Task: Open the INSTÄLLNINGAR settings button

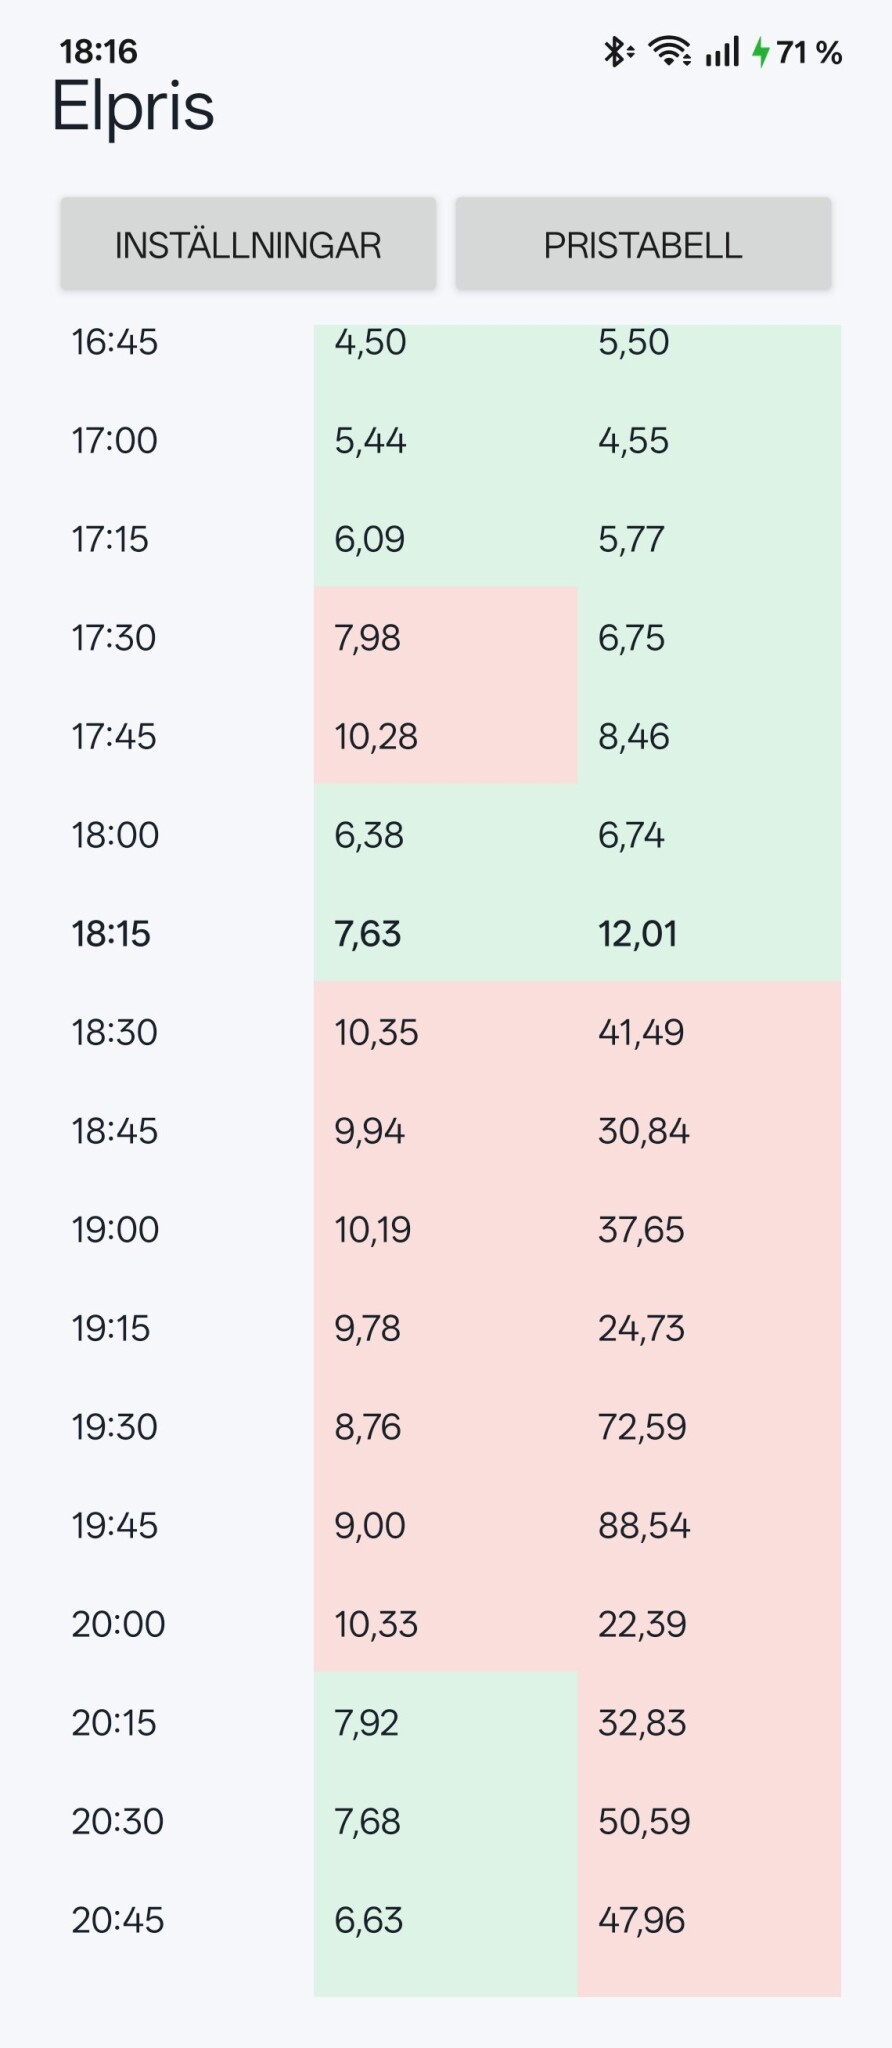Action: [248, 245]
